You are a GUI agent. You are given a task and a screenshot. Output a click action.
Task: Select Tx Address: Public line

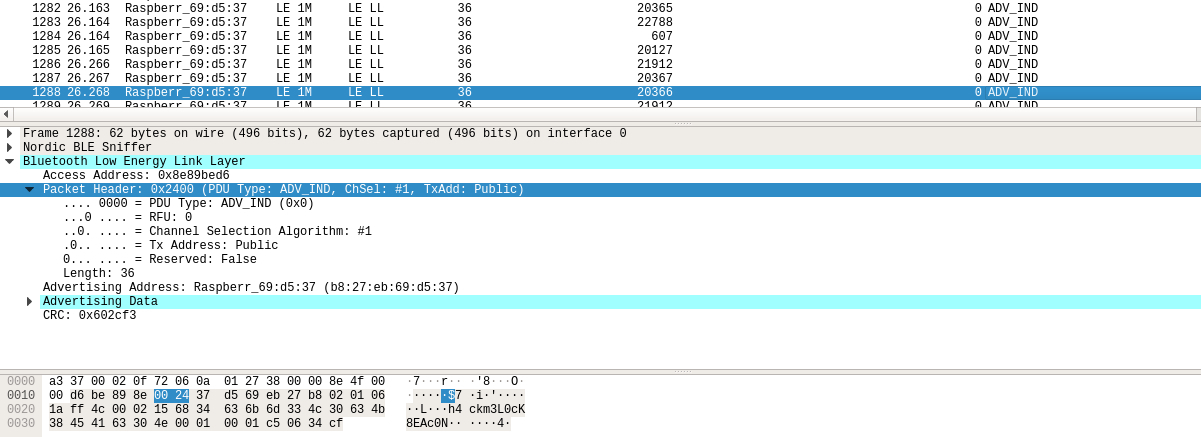click(x=170, y=246)
